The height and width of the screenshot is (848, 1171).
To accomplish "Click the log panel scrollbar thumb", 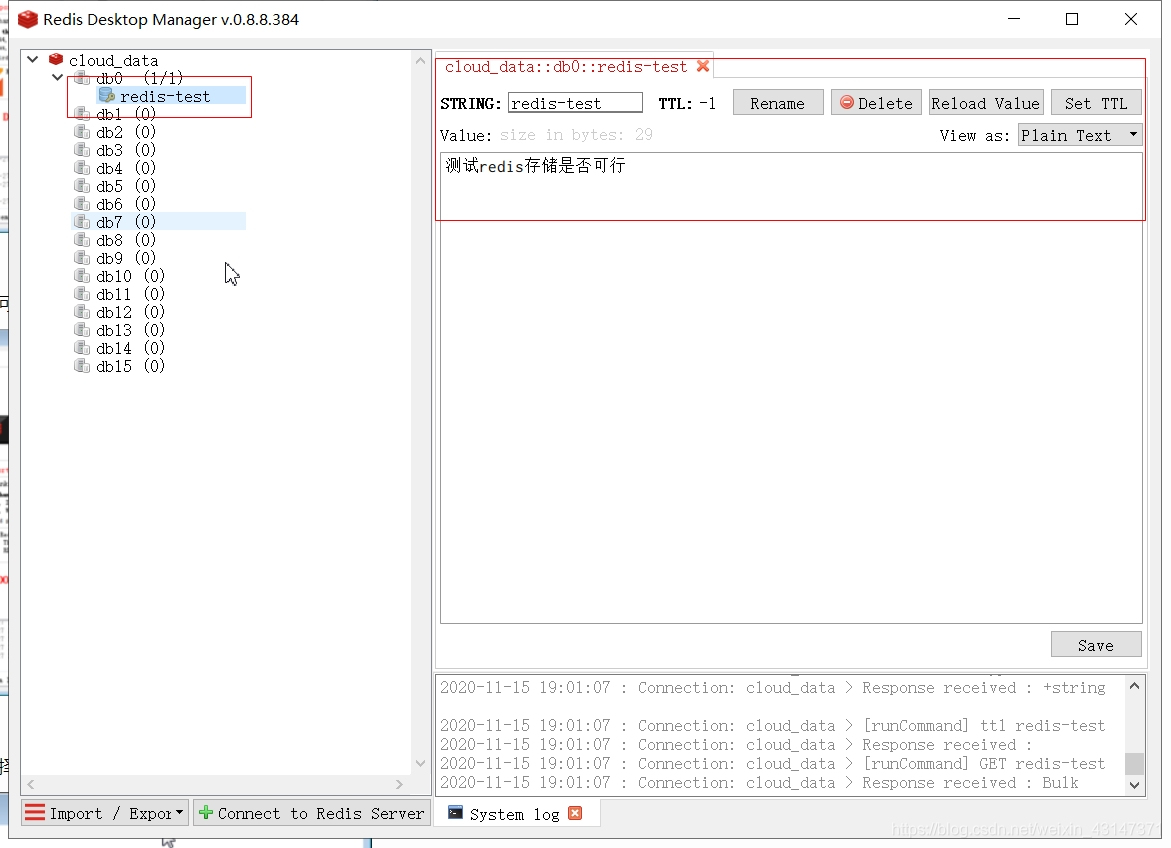I will click(1134, 764).
